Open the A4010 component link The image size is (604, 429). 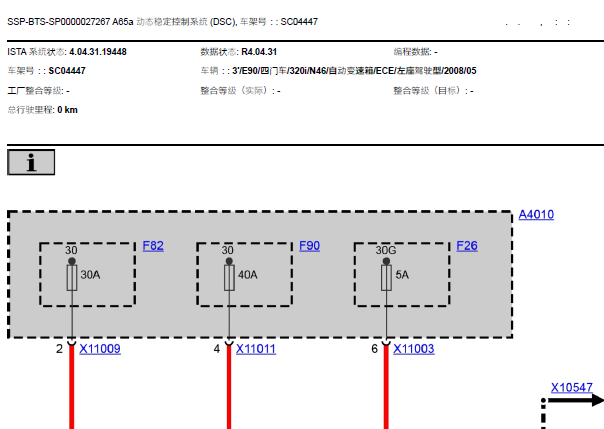pos(536,214)
